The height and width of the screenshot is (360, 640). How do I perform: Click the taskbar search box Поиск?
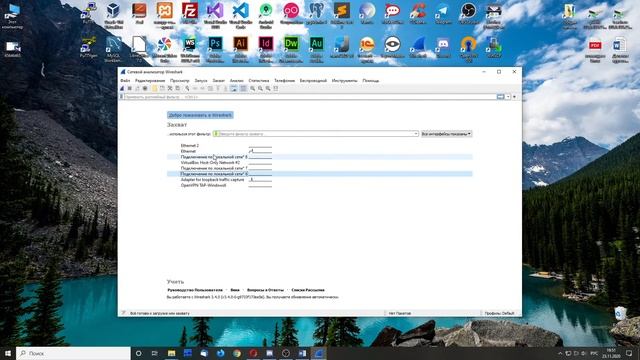(x=73, y=353)
